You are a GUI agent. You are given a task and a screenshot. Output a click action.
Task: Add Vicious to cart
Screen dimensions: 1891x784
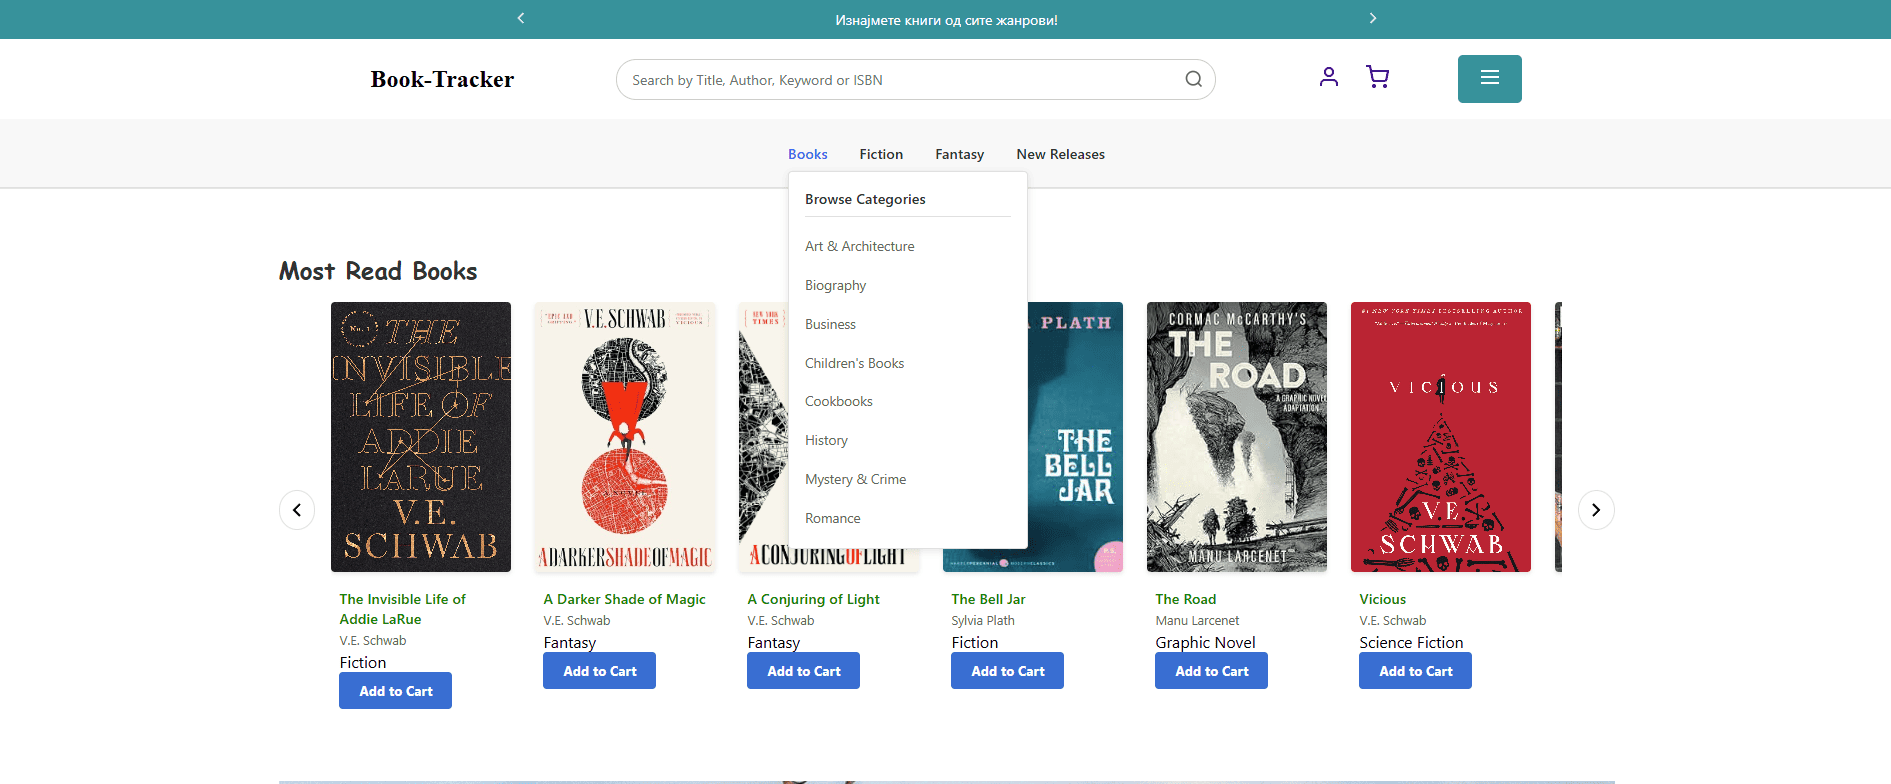coord(1414,671)
